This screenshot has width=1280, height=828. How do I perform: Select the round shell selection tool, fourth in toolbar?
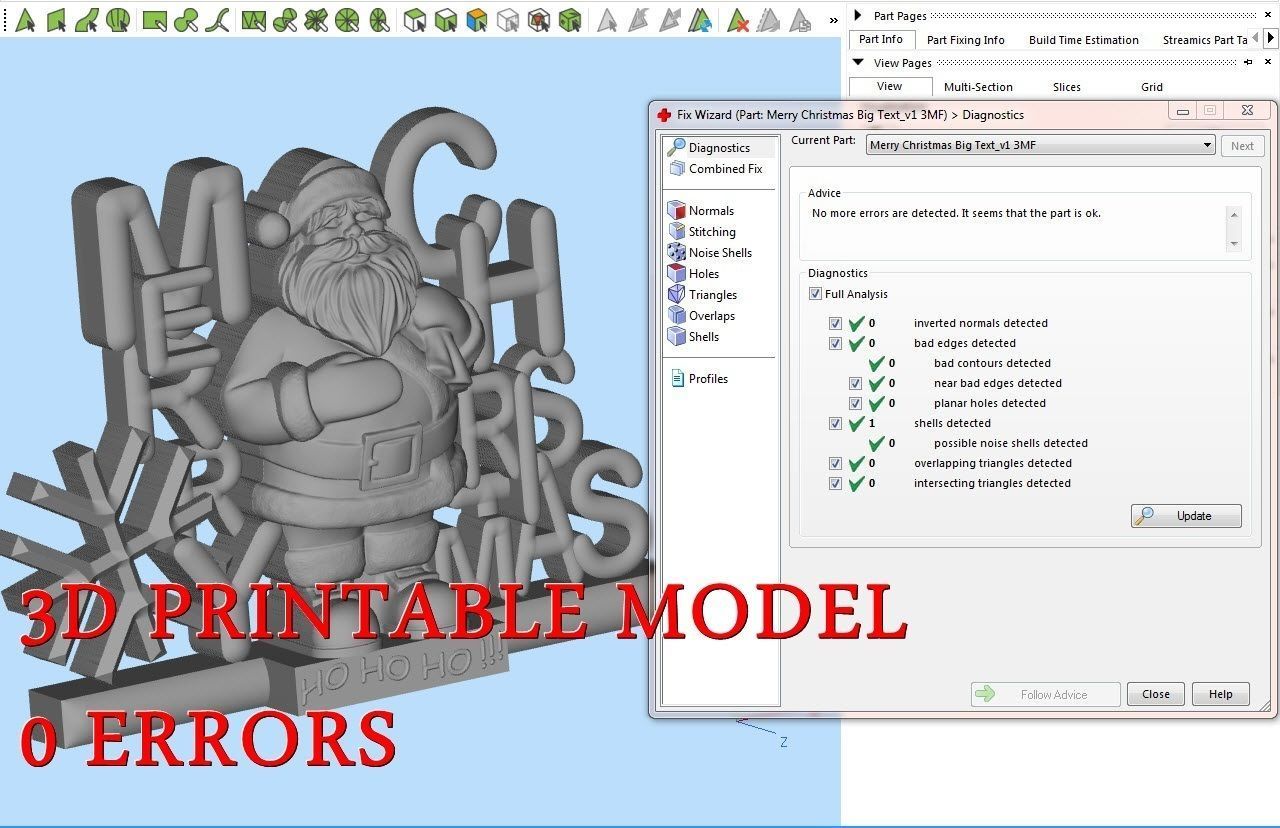coord(118,19)
